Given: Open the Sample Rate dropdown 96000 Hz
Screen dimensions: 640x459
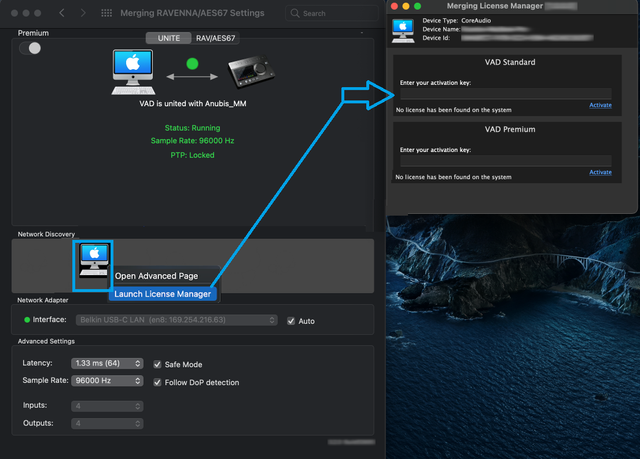Looking at the screenshot, I should [107, 381].
